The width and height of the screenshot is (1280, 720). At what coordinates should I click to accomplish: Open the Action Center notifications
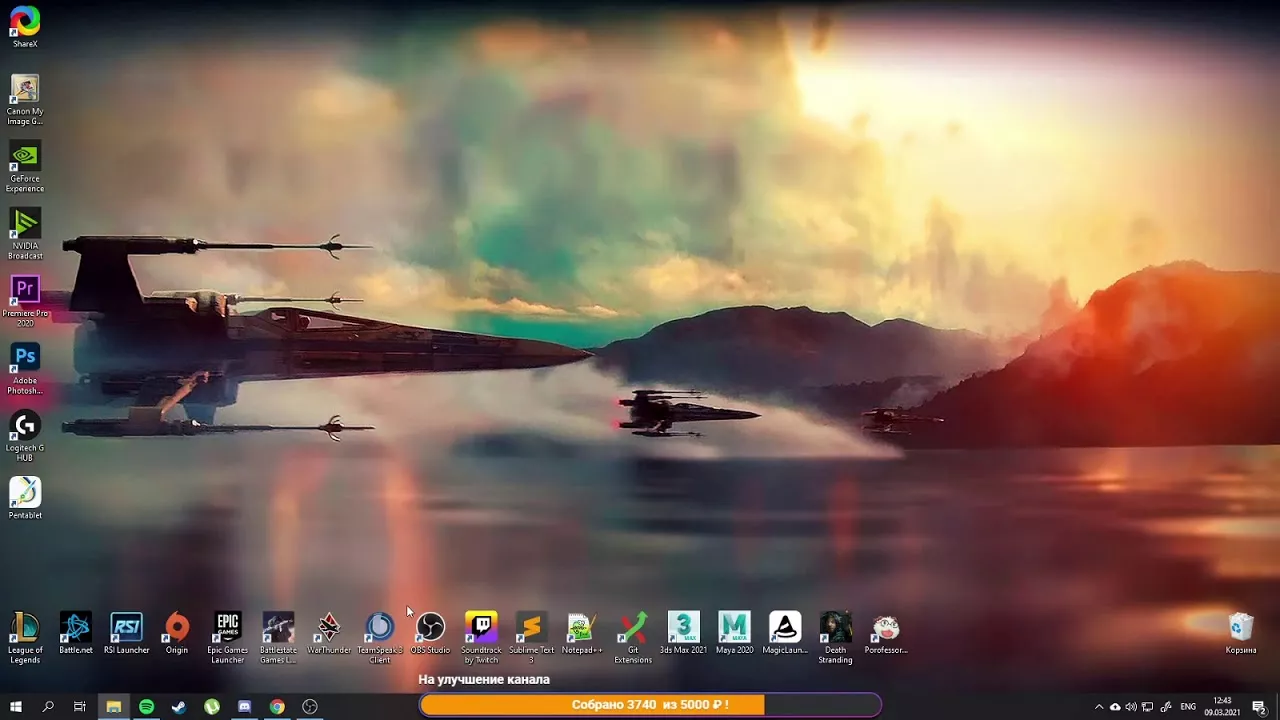coord(1259,707)
